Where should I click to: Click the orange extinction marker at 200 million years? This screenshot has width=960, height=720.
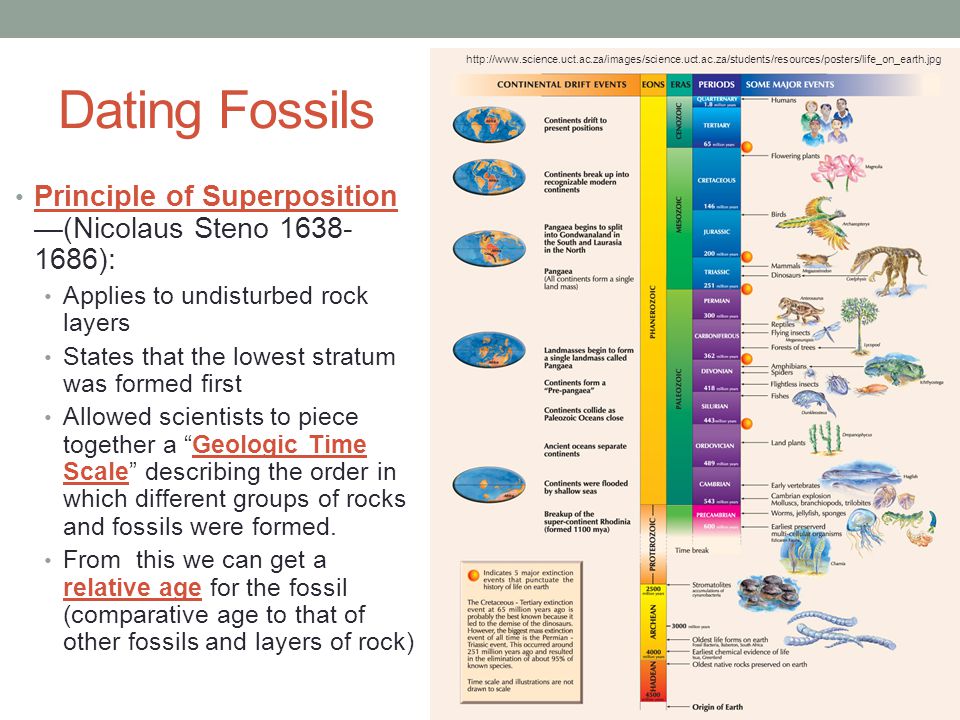point(747,257)
